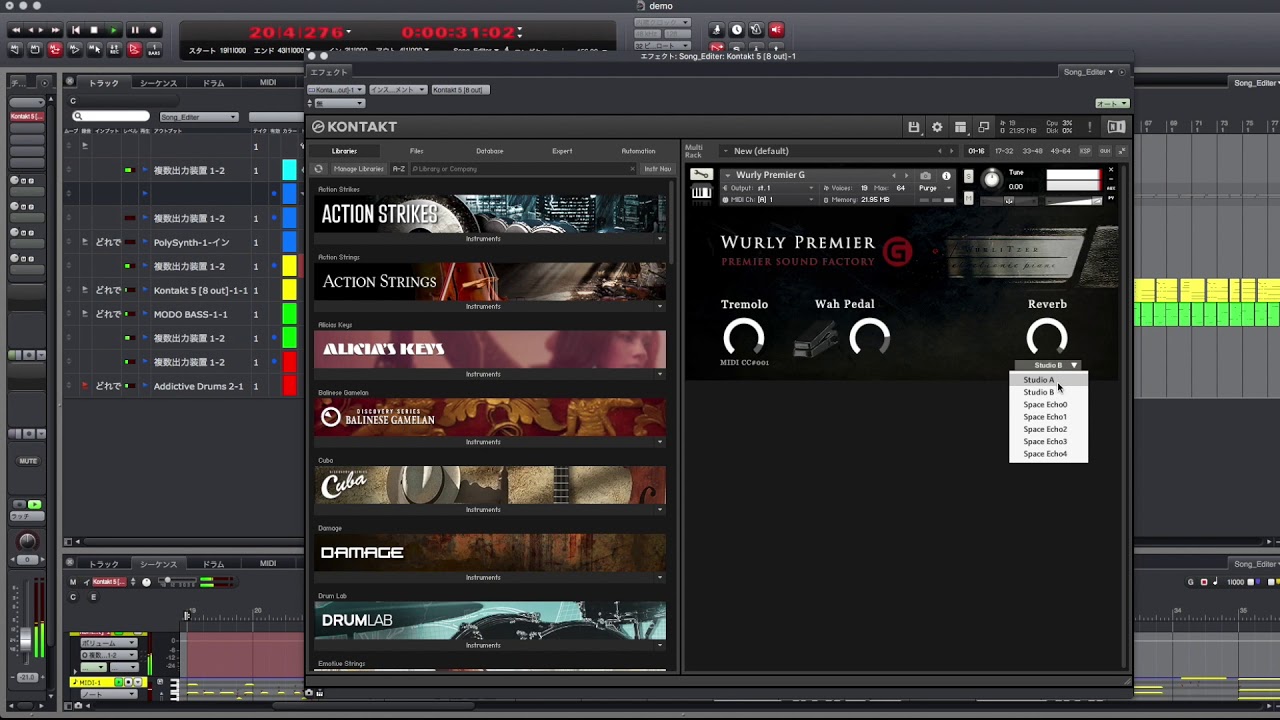
Task: Open Kontakt workspace layout icon
Action: click(x=960, y=127)
